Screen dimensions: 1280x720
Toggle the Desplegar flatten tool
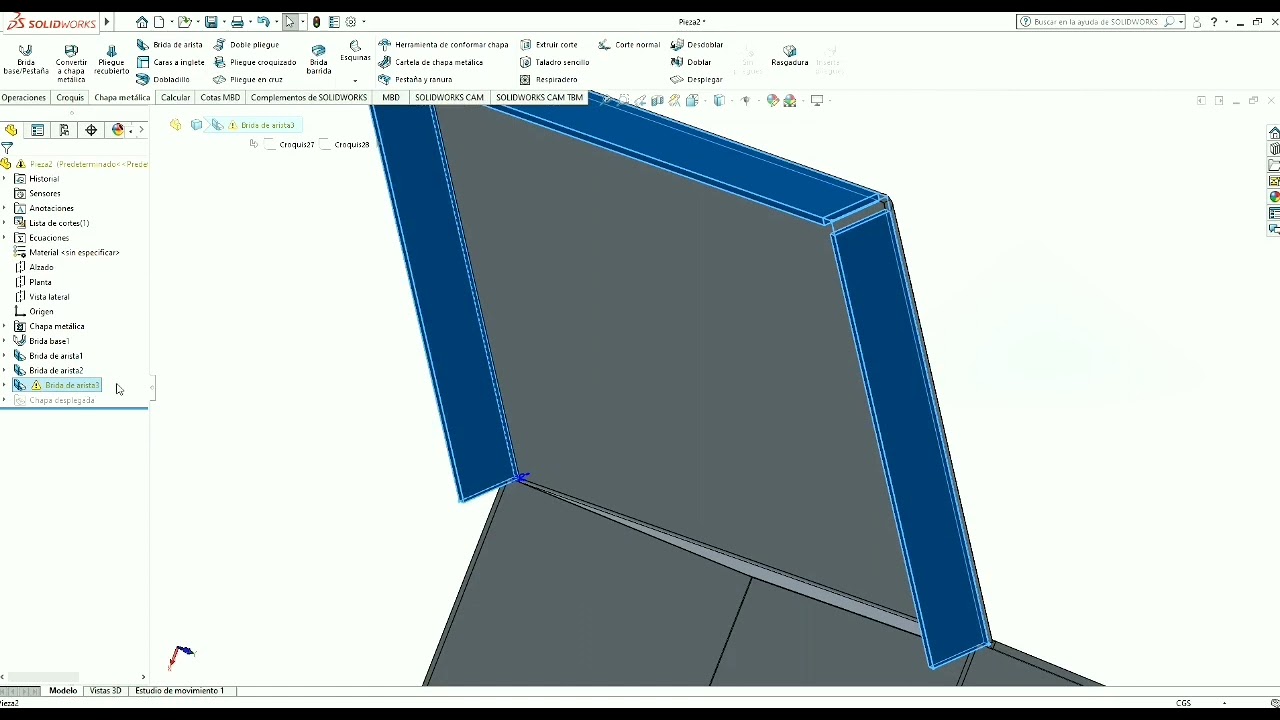[697, 80]
